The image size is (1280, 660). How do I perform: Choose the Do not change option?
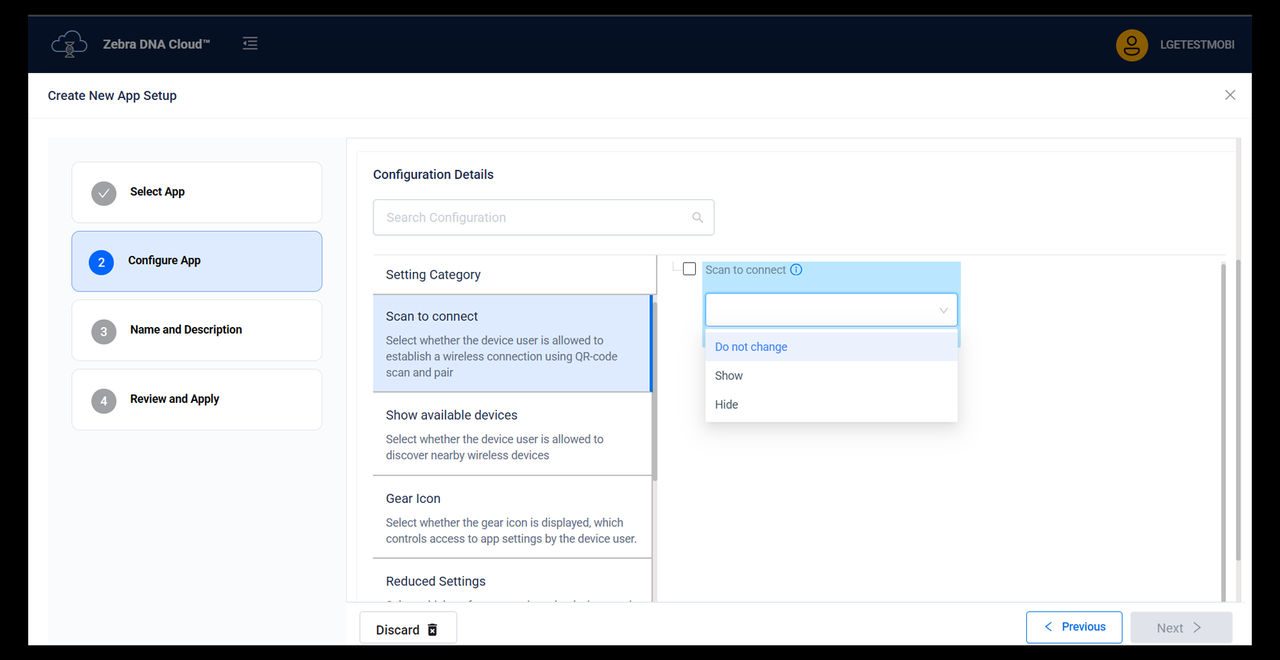pos(750,346)
